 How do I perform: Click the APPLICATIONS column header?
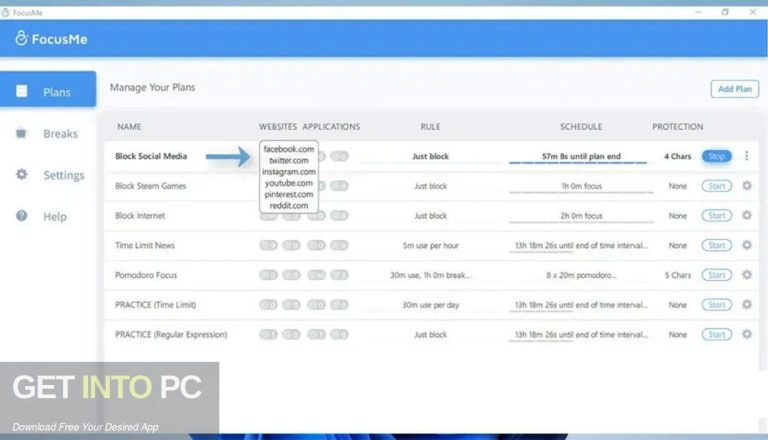click(x=331, y=126)
